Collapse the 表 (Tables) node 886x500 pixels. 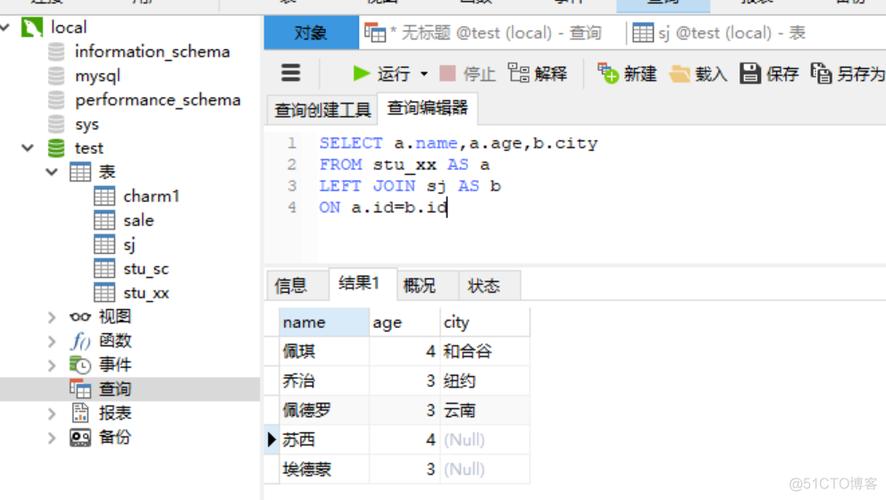click(51, 172)
